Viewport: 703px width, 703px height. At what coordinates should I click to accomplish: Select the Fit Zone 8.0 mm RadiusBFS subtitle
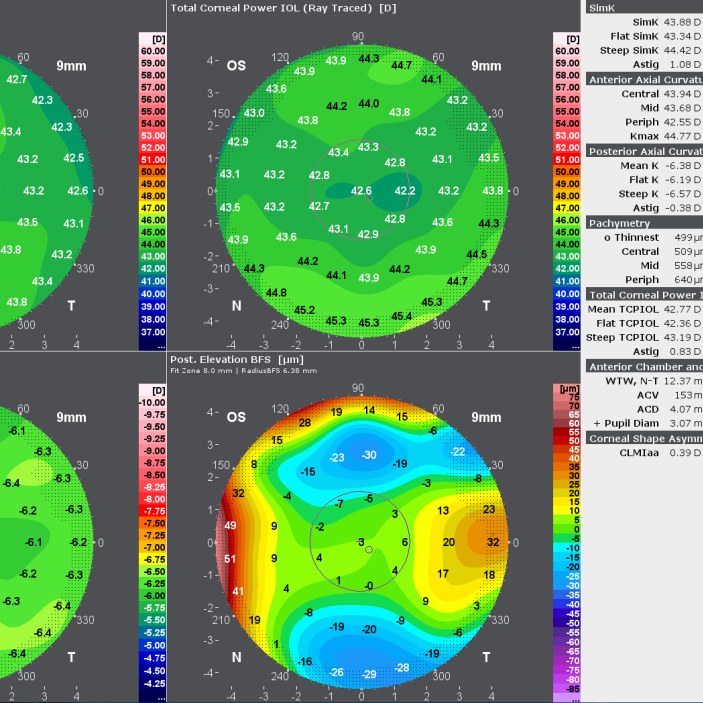[x=243, y=371]
